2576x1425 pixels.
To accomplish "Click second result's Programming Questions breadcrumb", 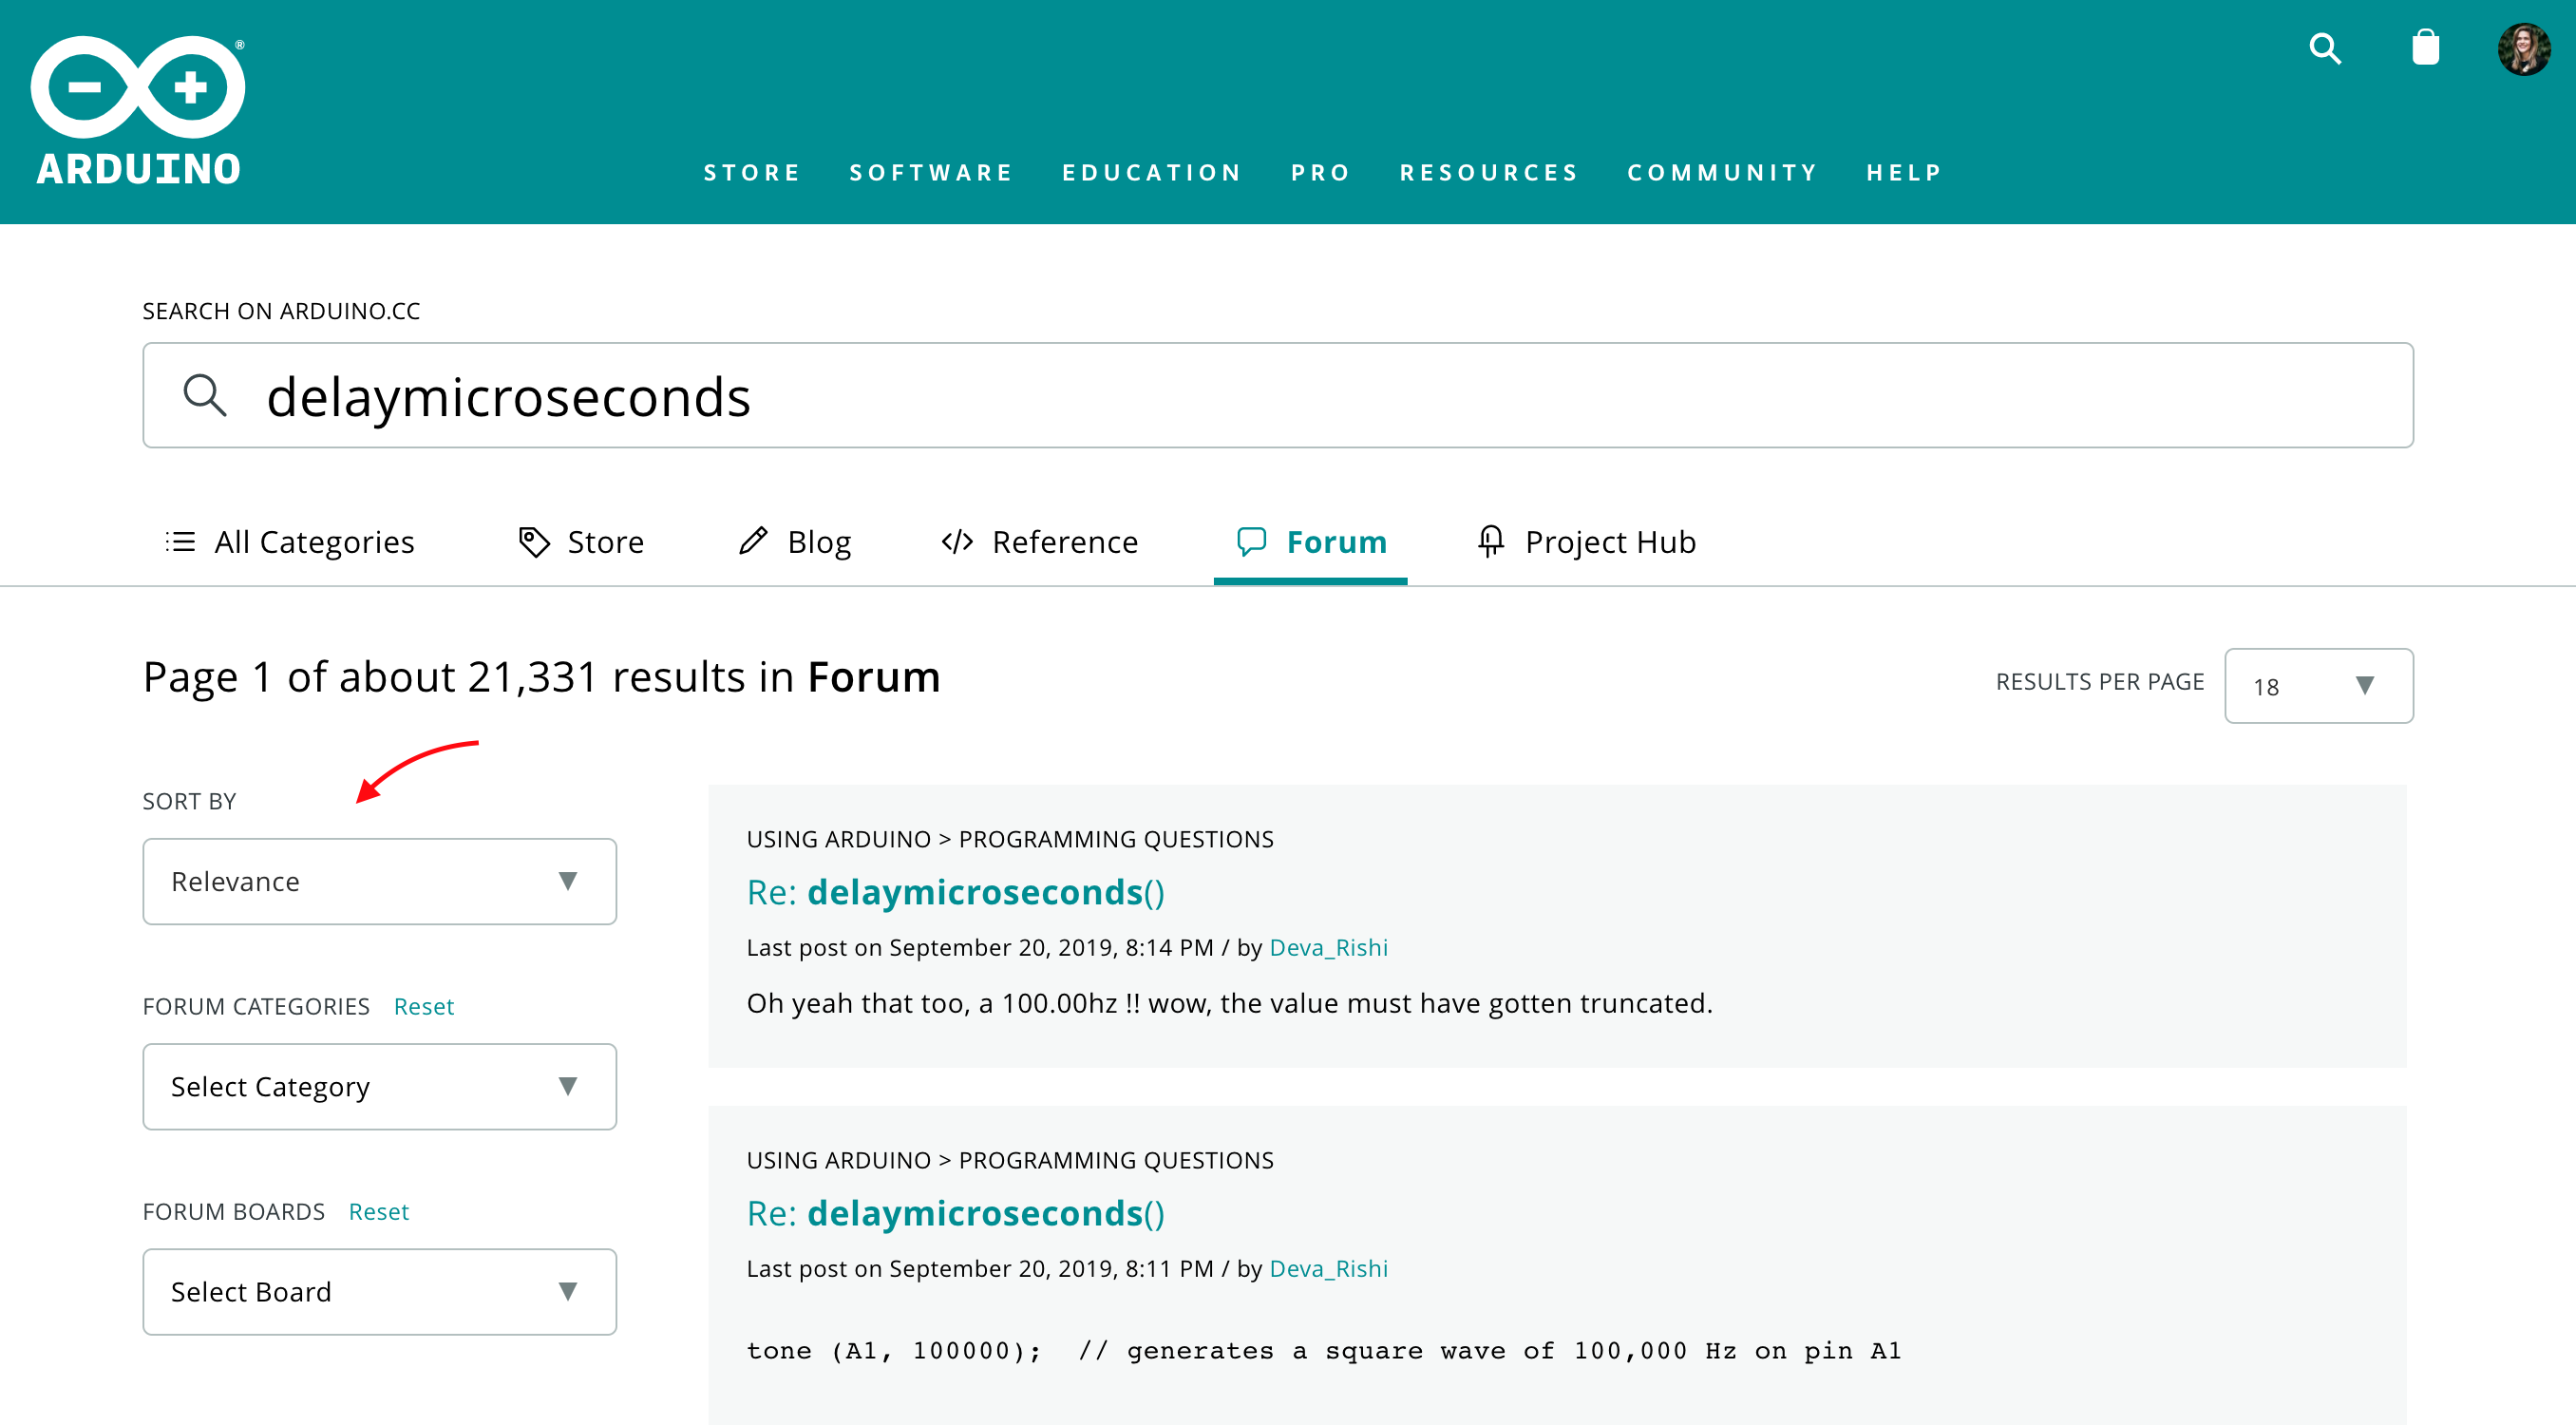I will click(x=1116, y=1160).
